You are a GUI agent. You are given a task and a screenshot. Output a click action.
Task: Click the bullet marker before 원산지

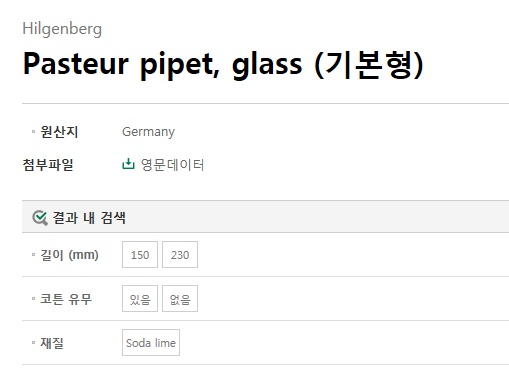coord(33,132)
